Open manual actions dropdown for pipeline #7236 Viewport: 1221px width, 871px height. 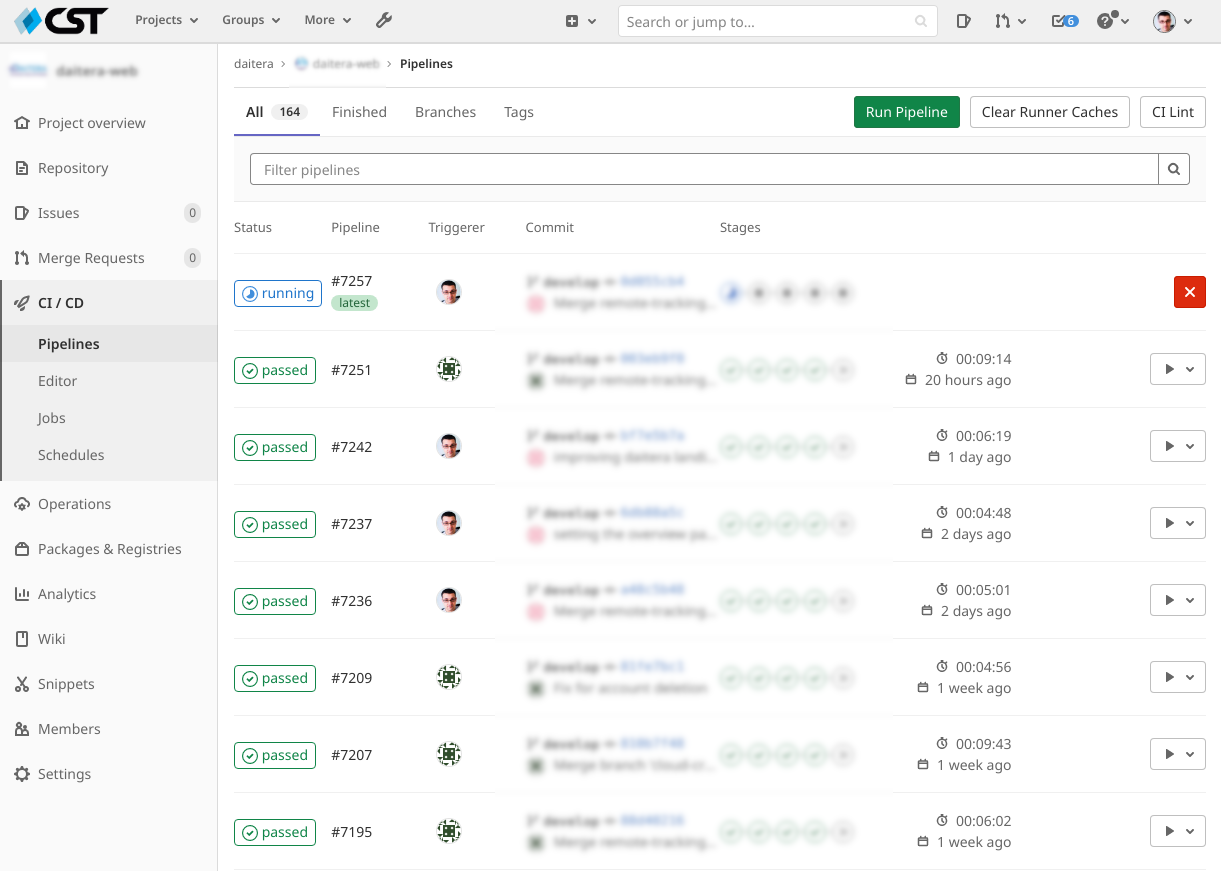1178,600
